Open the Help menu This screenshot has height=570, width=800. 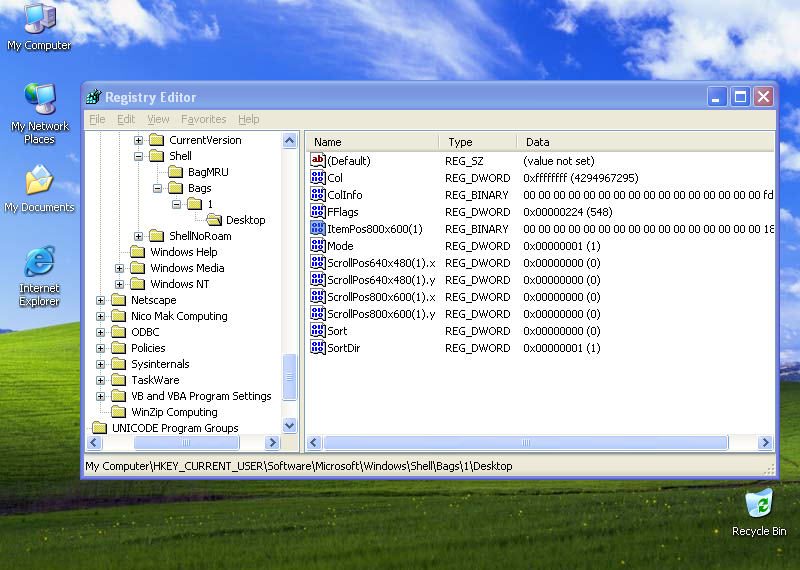248,119
